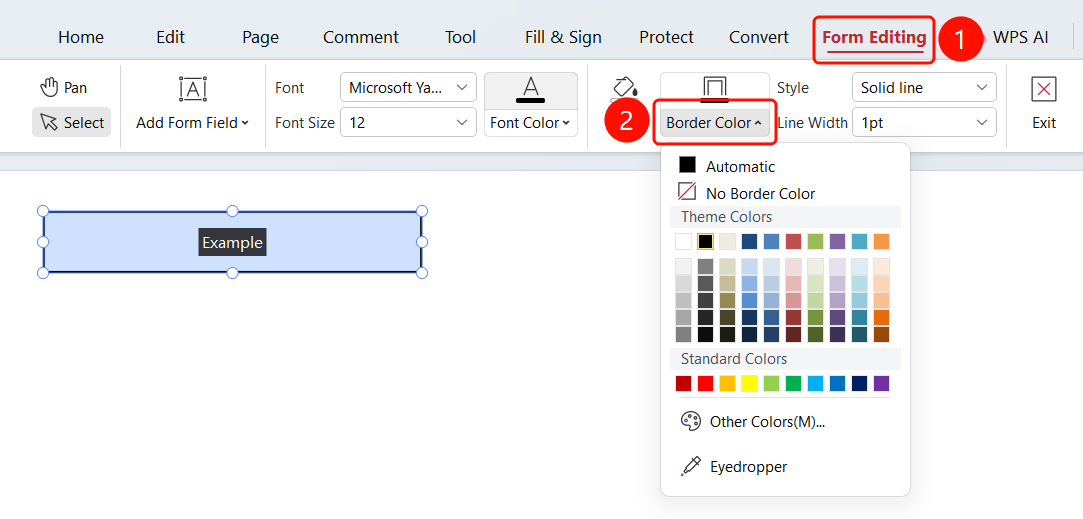Open the Page tab
Viewport: 1083px width, 519px height.
click(x=260, y=37)
